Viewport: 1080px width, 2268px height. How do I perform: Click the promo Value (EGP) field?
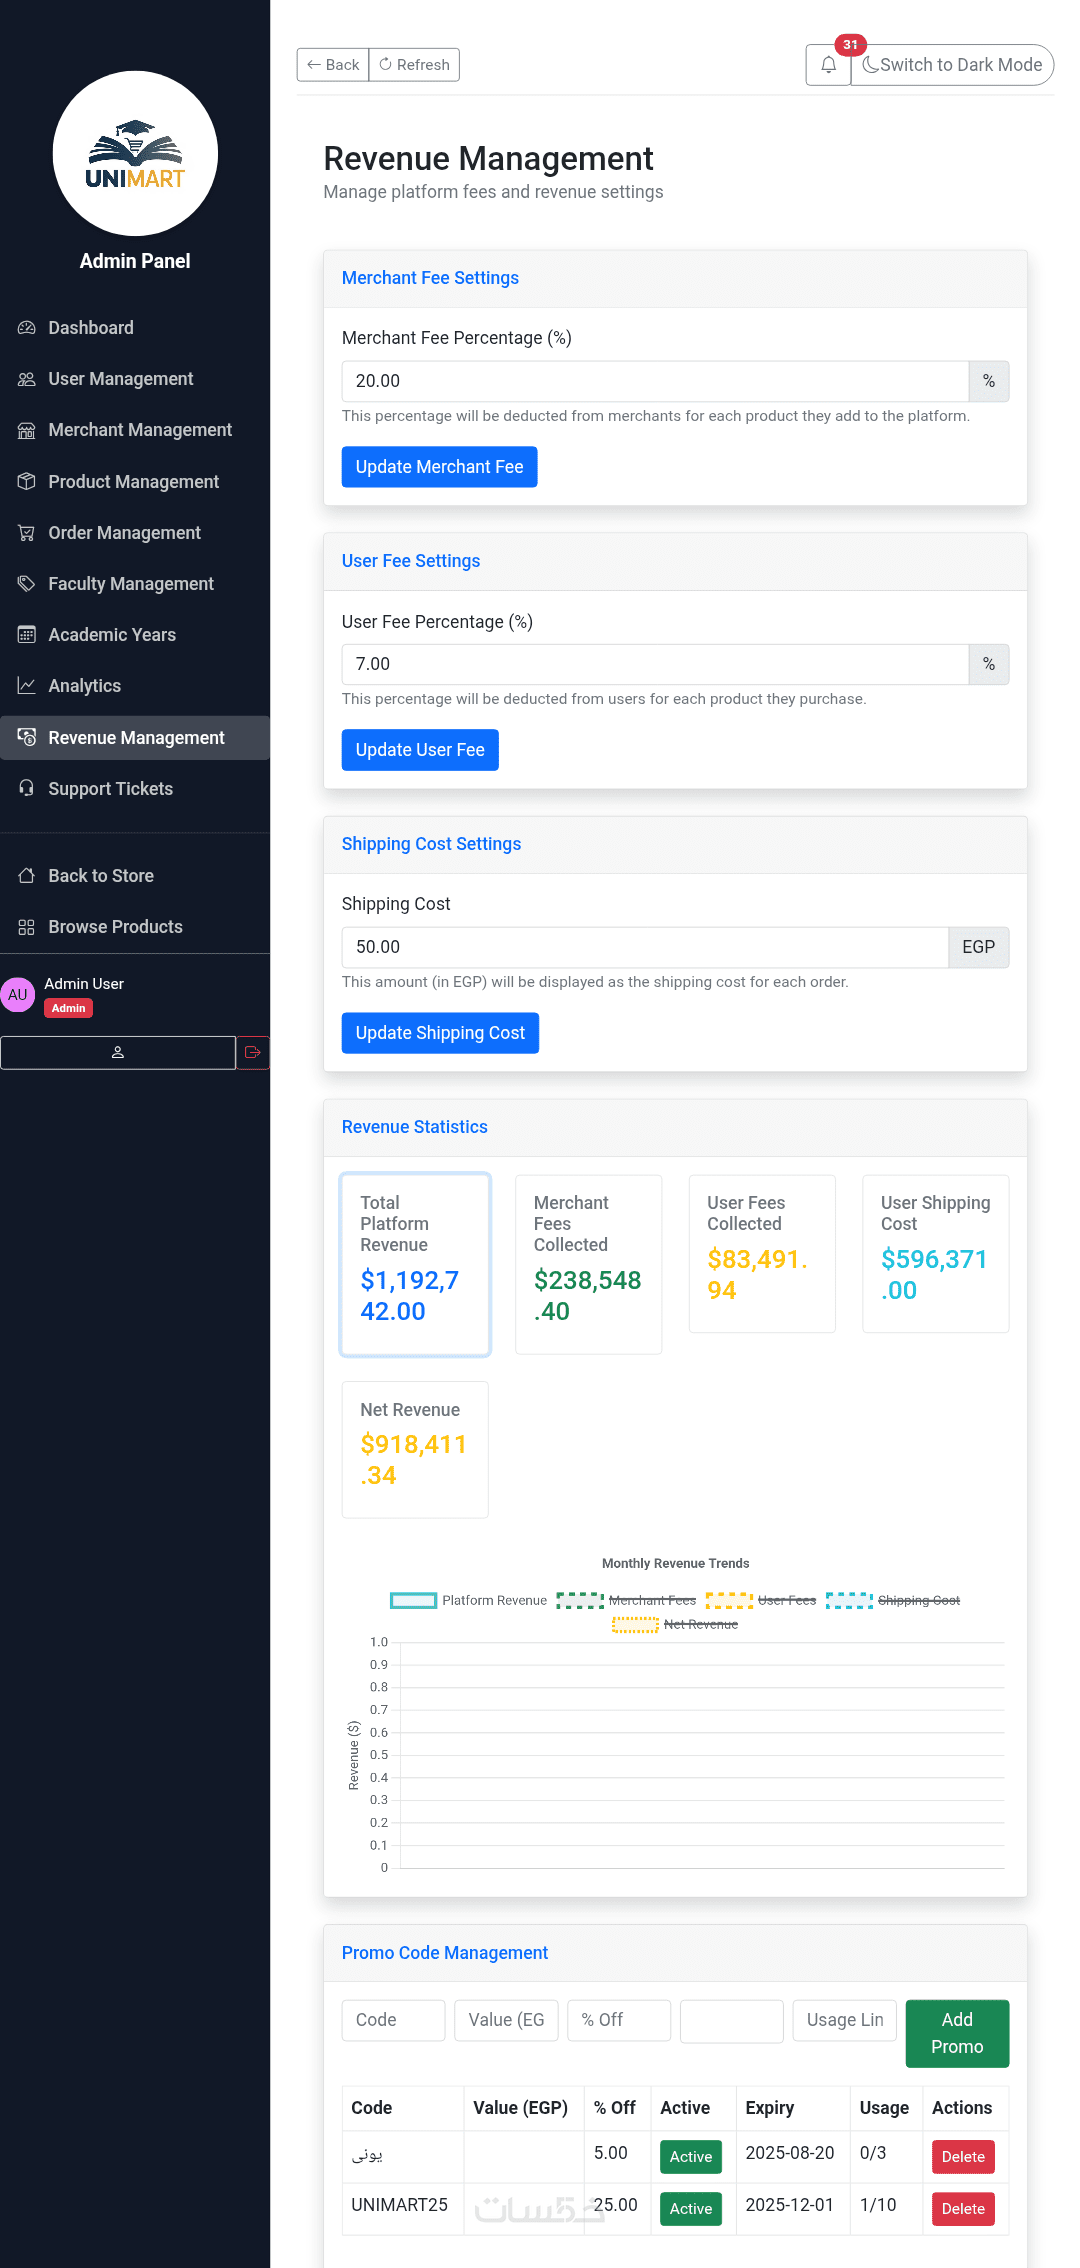tap(506, 2020)
